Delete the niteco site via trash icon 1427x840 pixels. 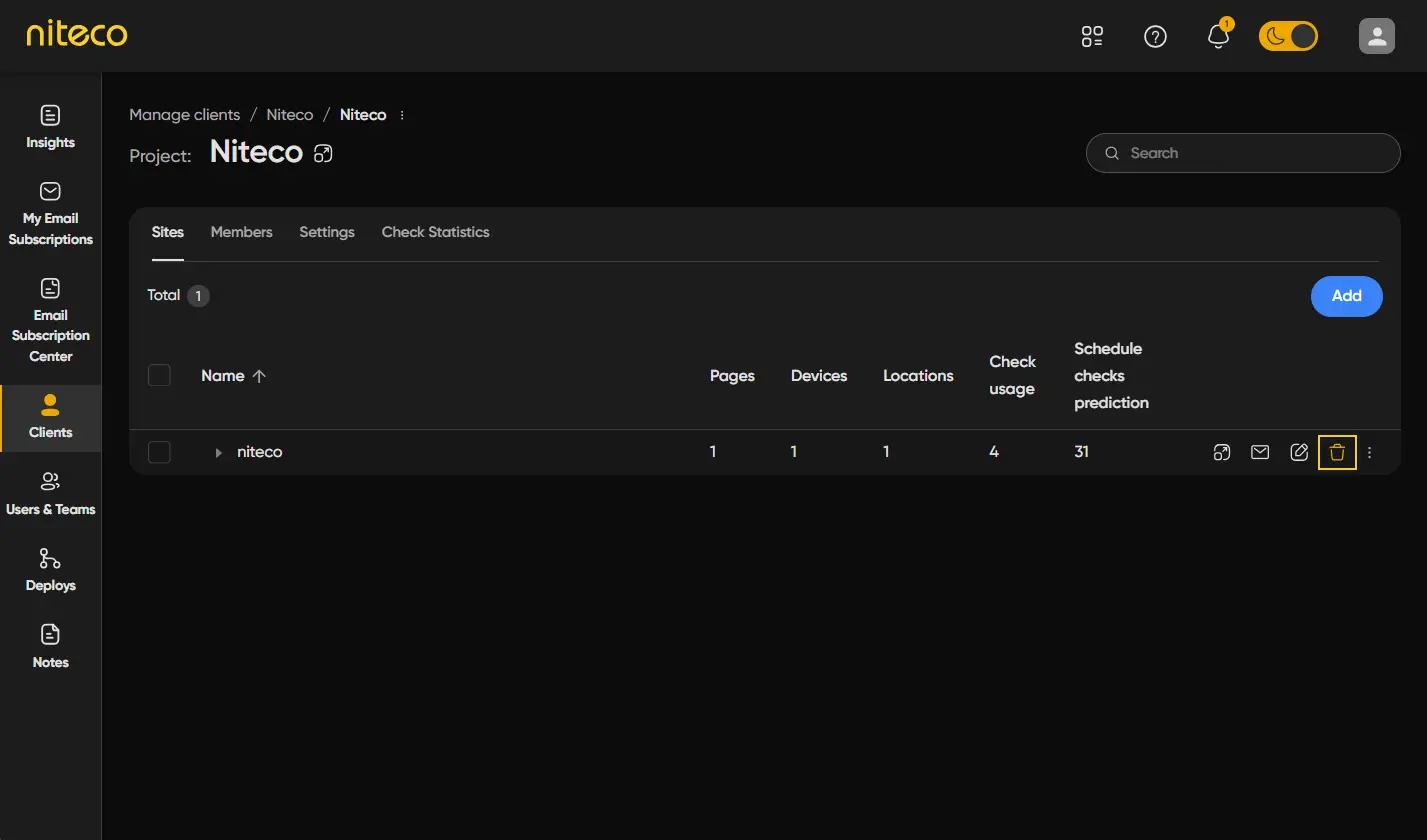pyautogui.click(x=1337, y=452)
